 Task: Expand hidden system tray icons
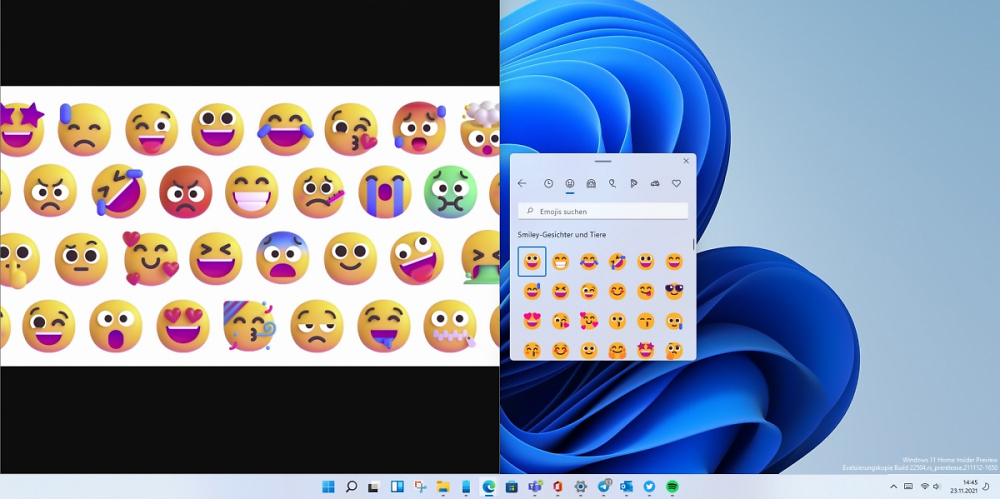pyautogui.click(x=893, y=486)
